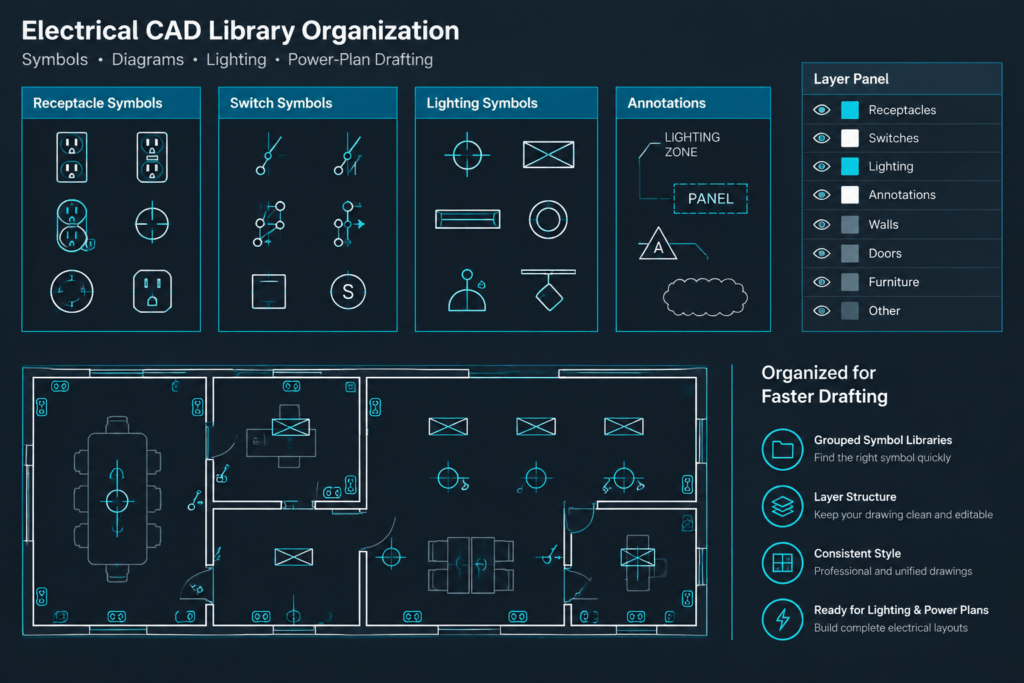Select the crosshair ceiling light symbol
1024x683 pixels.
coord(467,155)
